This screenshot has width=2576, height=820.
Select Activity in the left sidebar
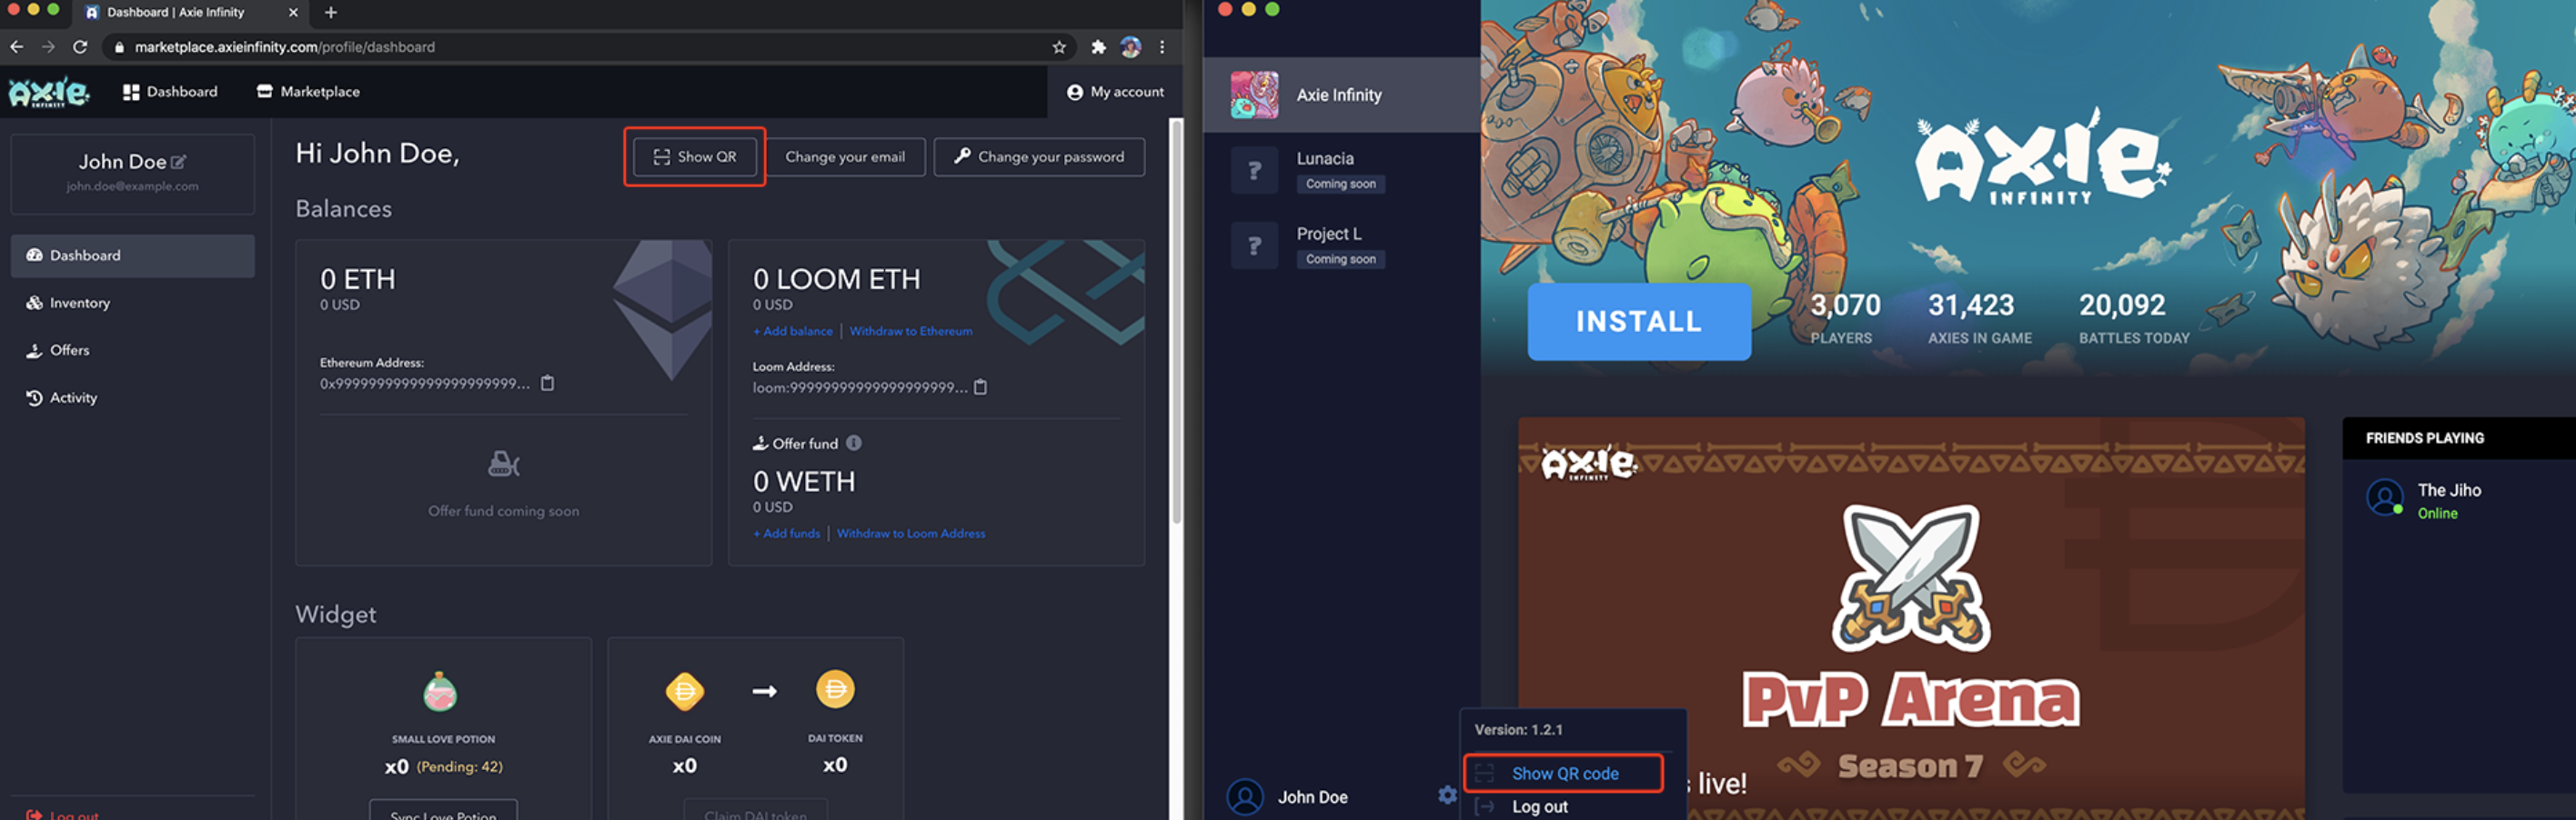click(x=133, y=398)
